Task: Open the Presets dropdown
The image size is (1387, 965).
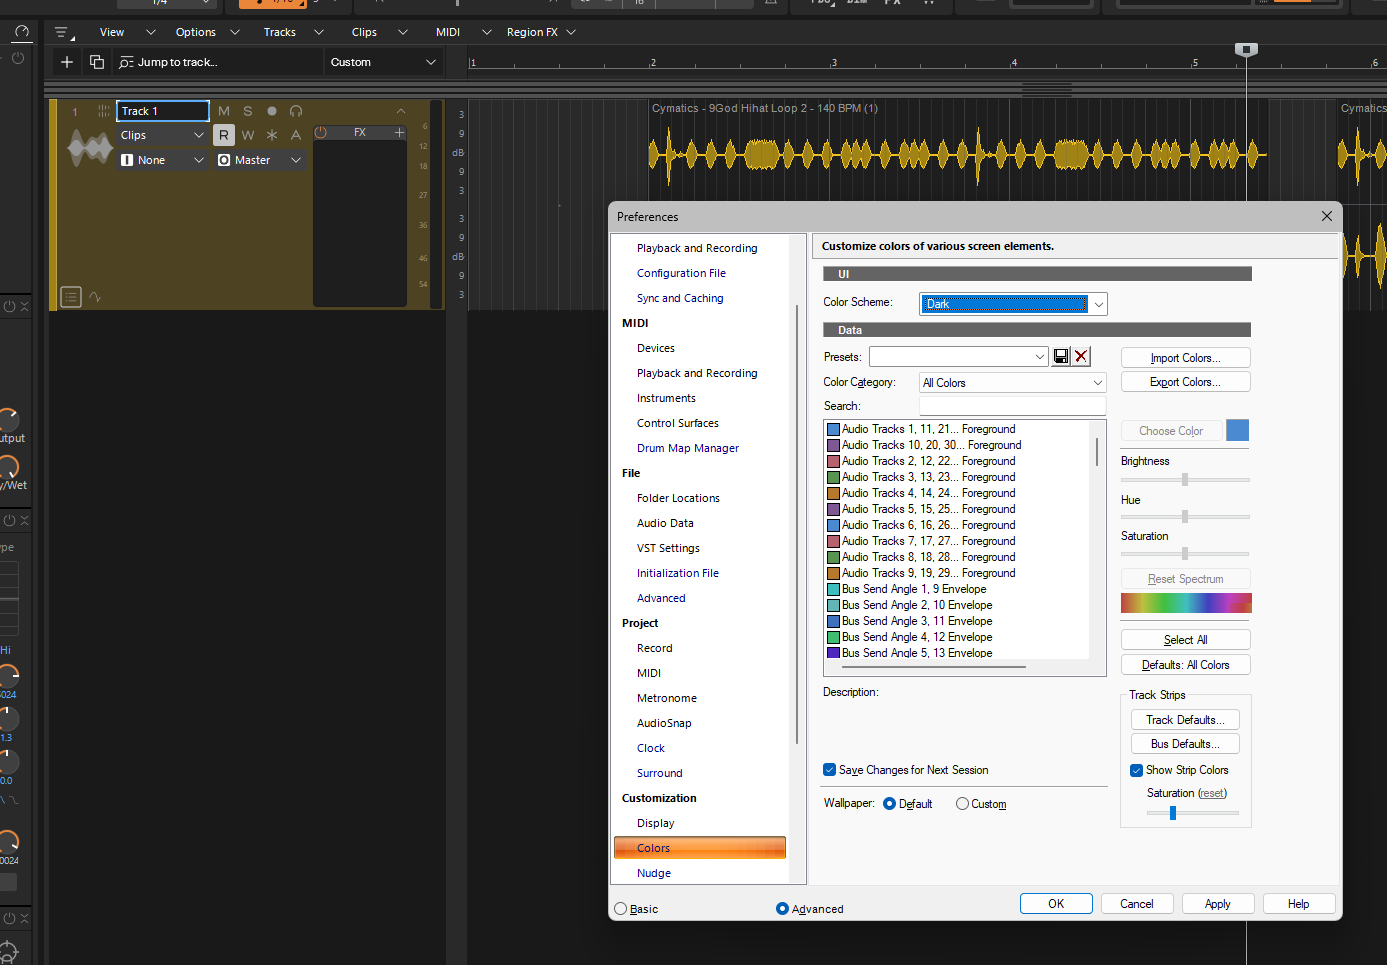Action: (959, 357)
